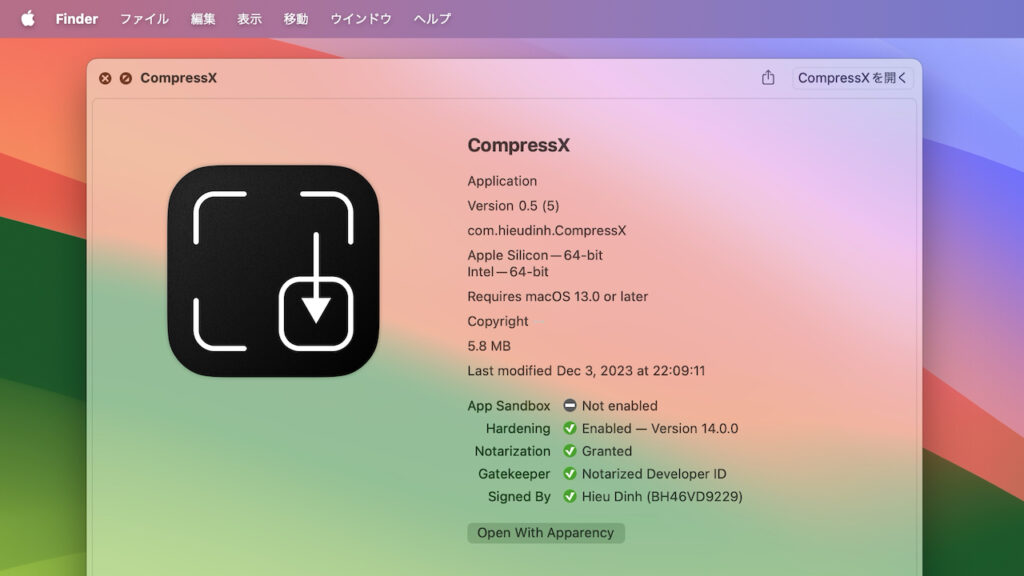Viewport: 1024px width, 576px height.
Task: Click the App Sandbox not-enabled status icon
Action: (570, 406)
